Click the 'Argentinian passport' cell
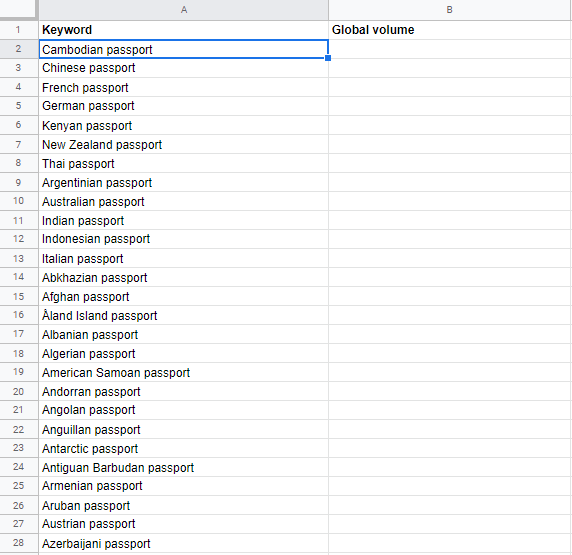572x555 pixels. [x=183, y=182]
